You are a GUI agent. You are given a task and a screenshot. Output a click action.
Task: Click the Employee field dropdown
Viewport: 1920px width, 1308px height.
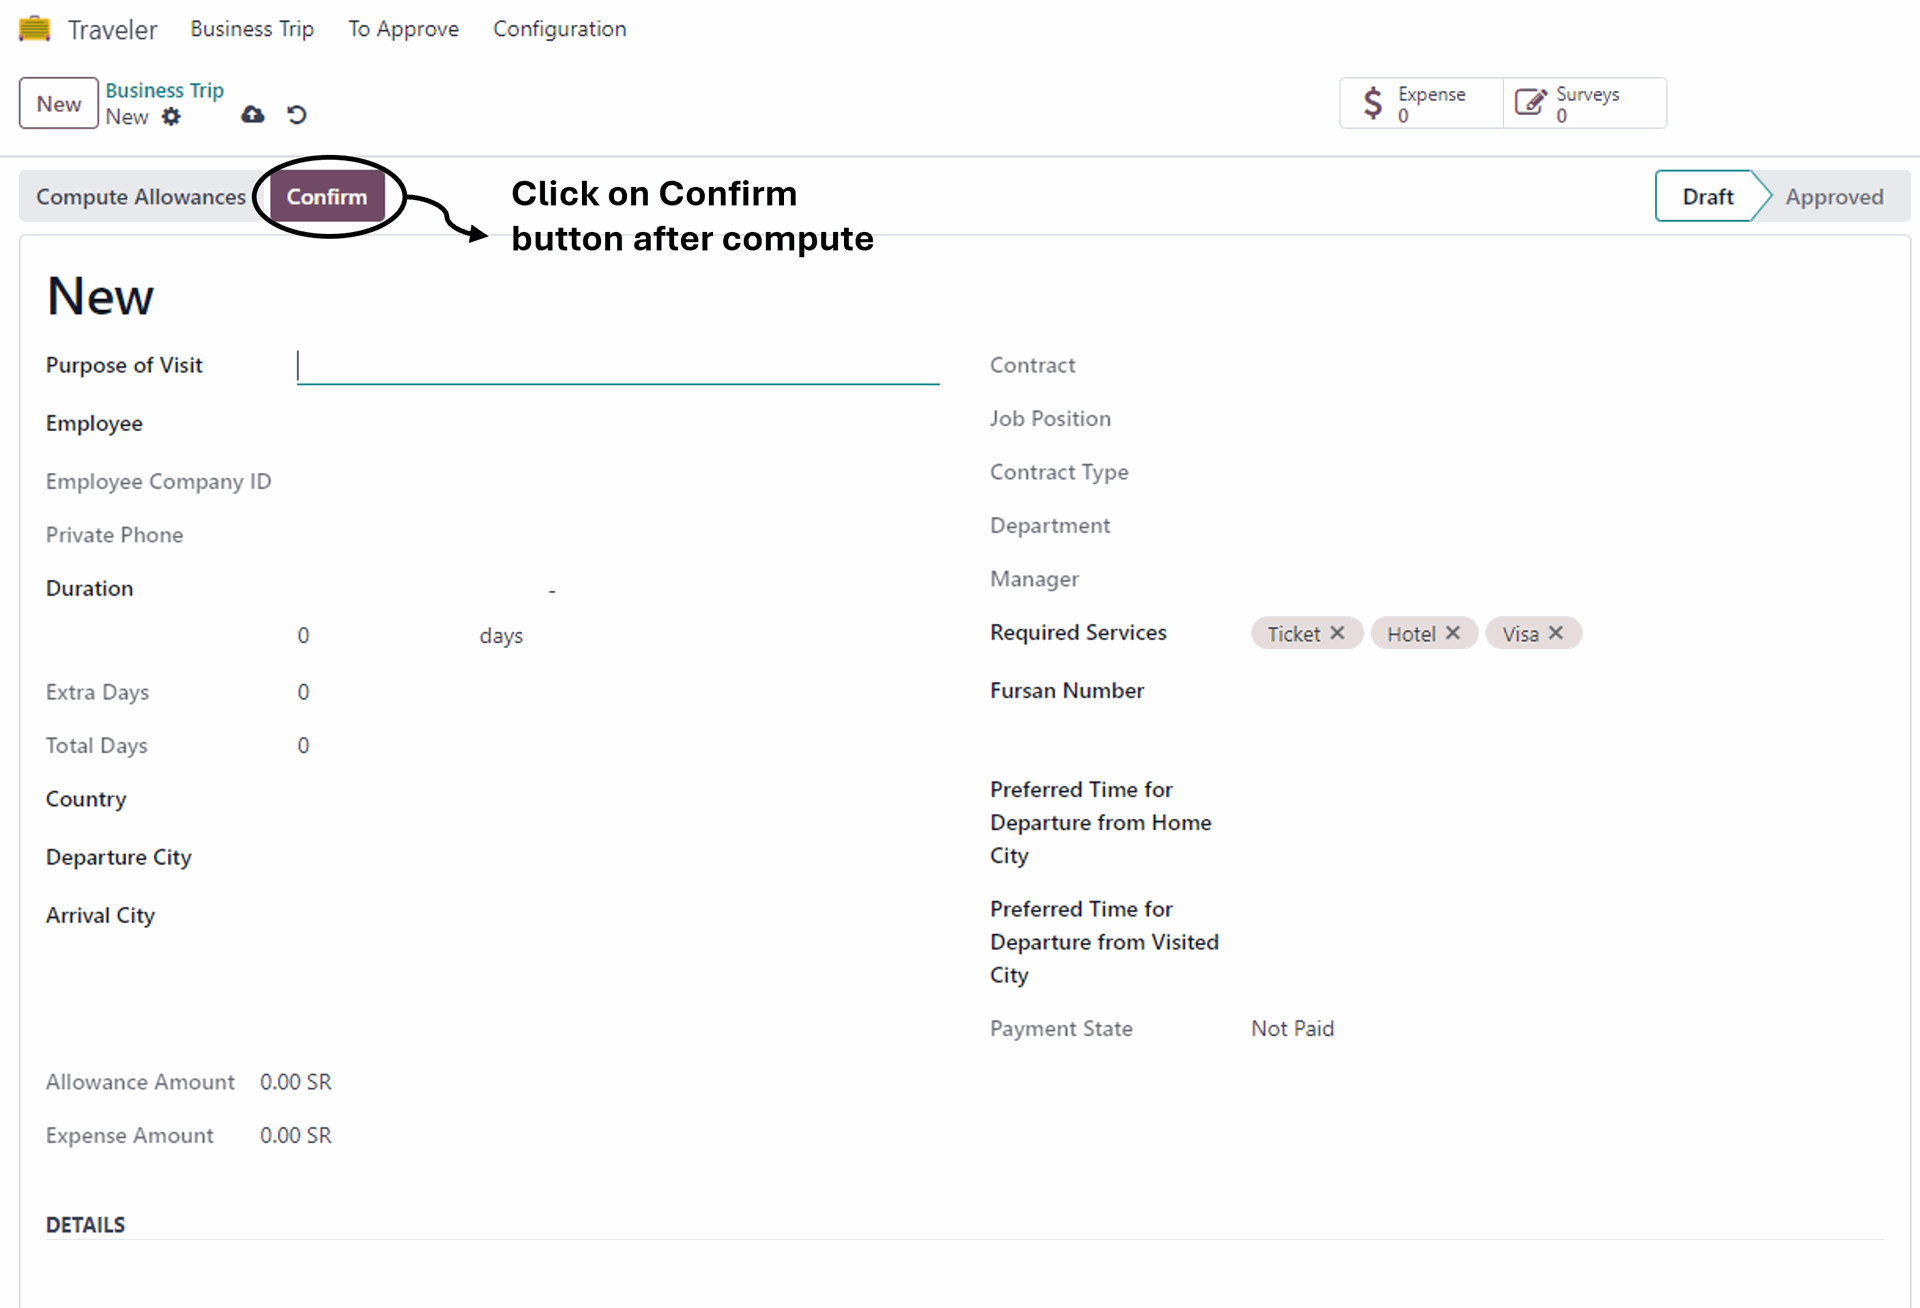(x=617, y=424)
